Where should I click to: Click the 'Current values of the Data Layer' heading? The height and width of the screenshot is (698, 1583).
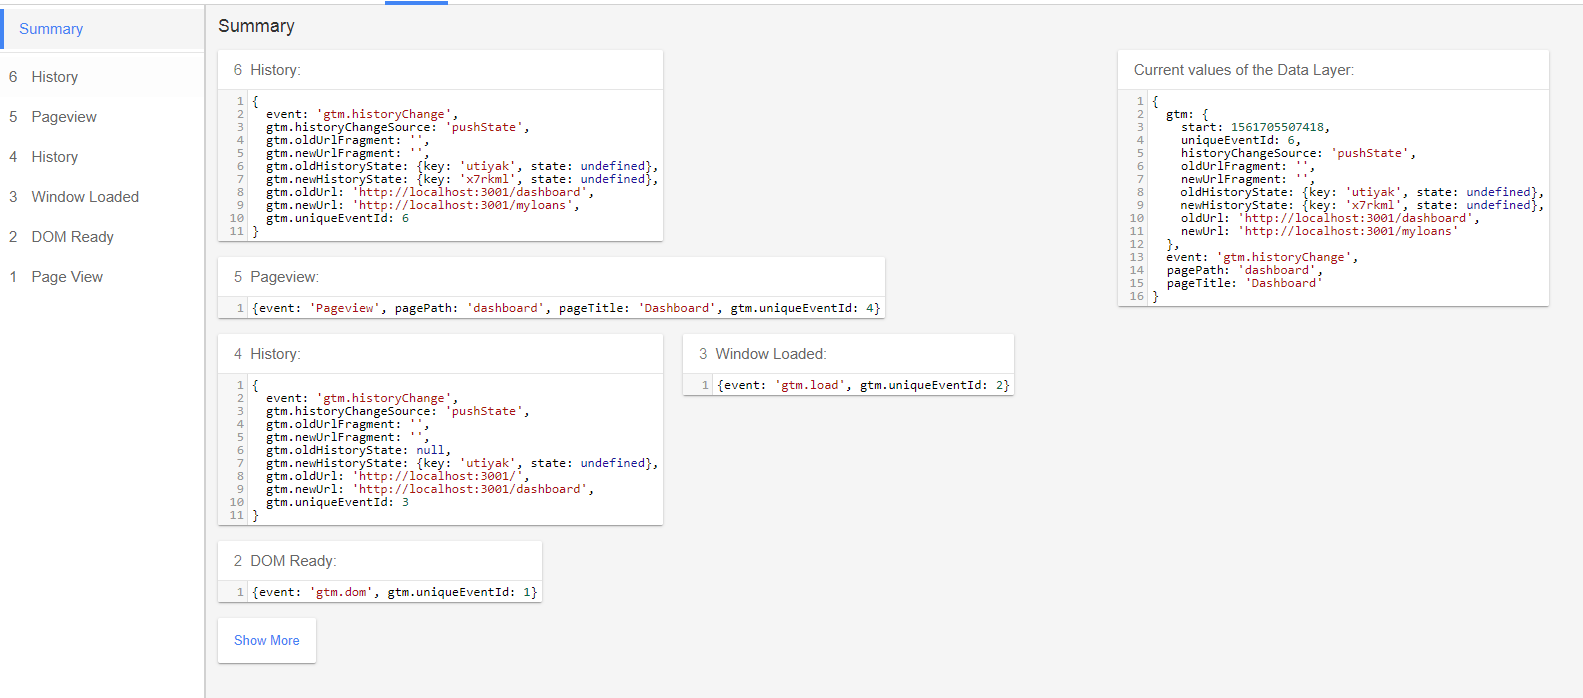pyautogui.click(x=1244, y=70)
